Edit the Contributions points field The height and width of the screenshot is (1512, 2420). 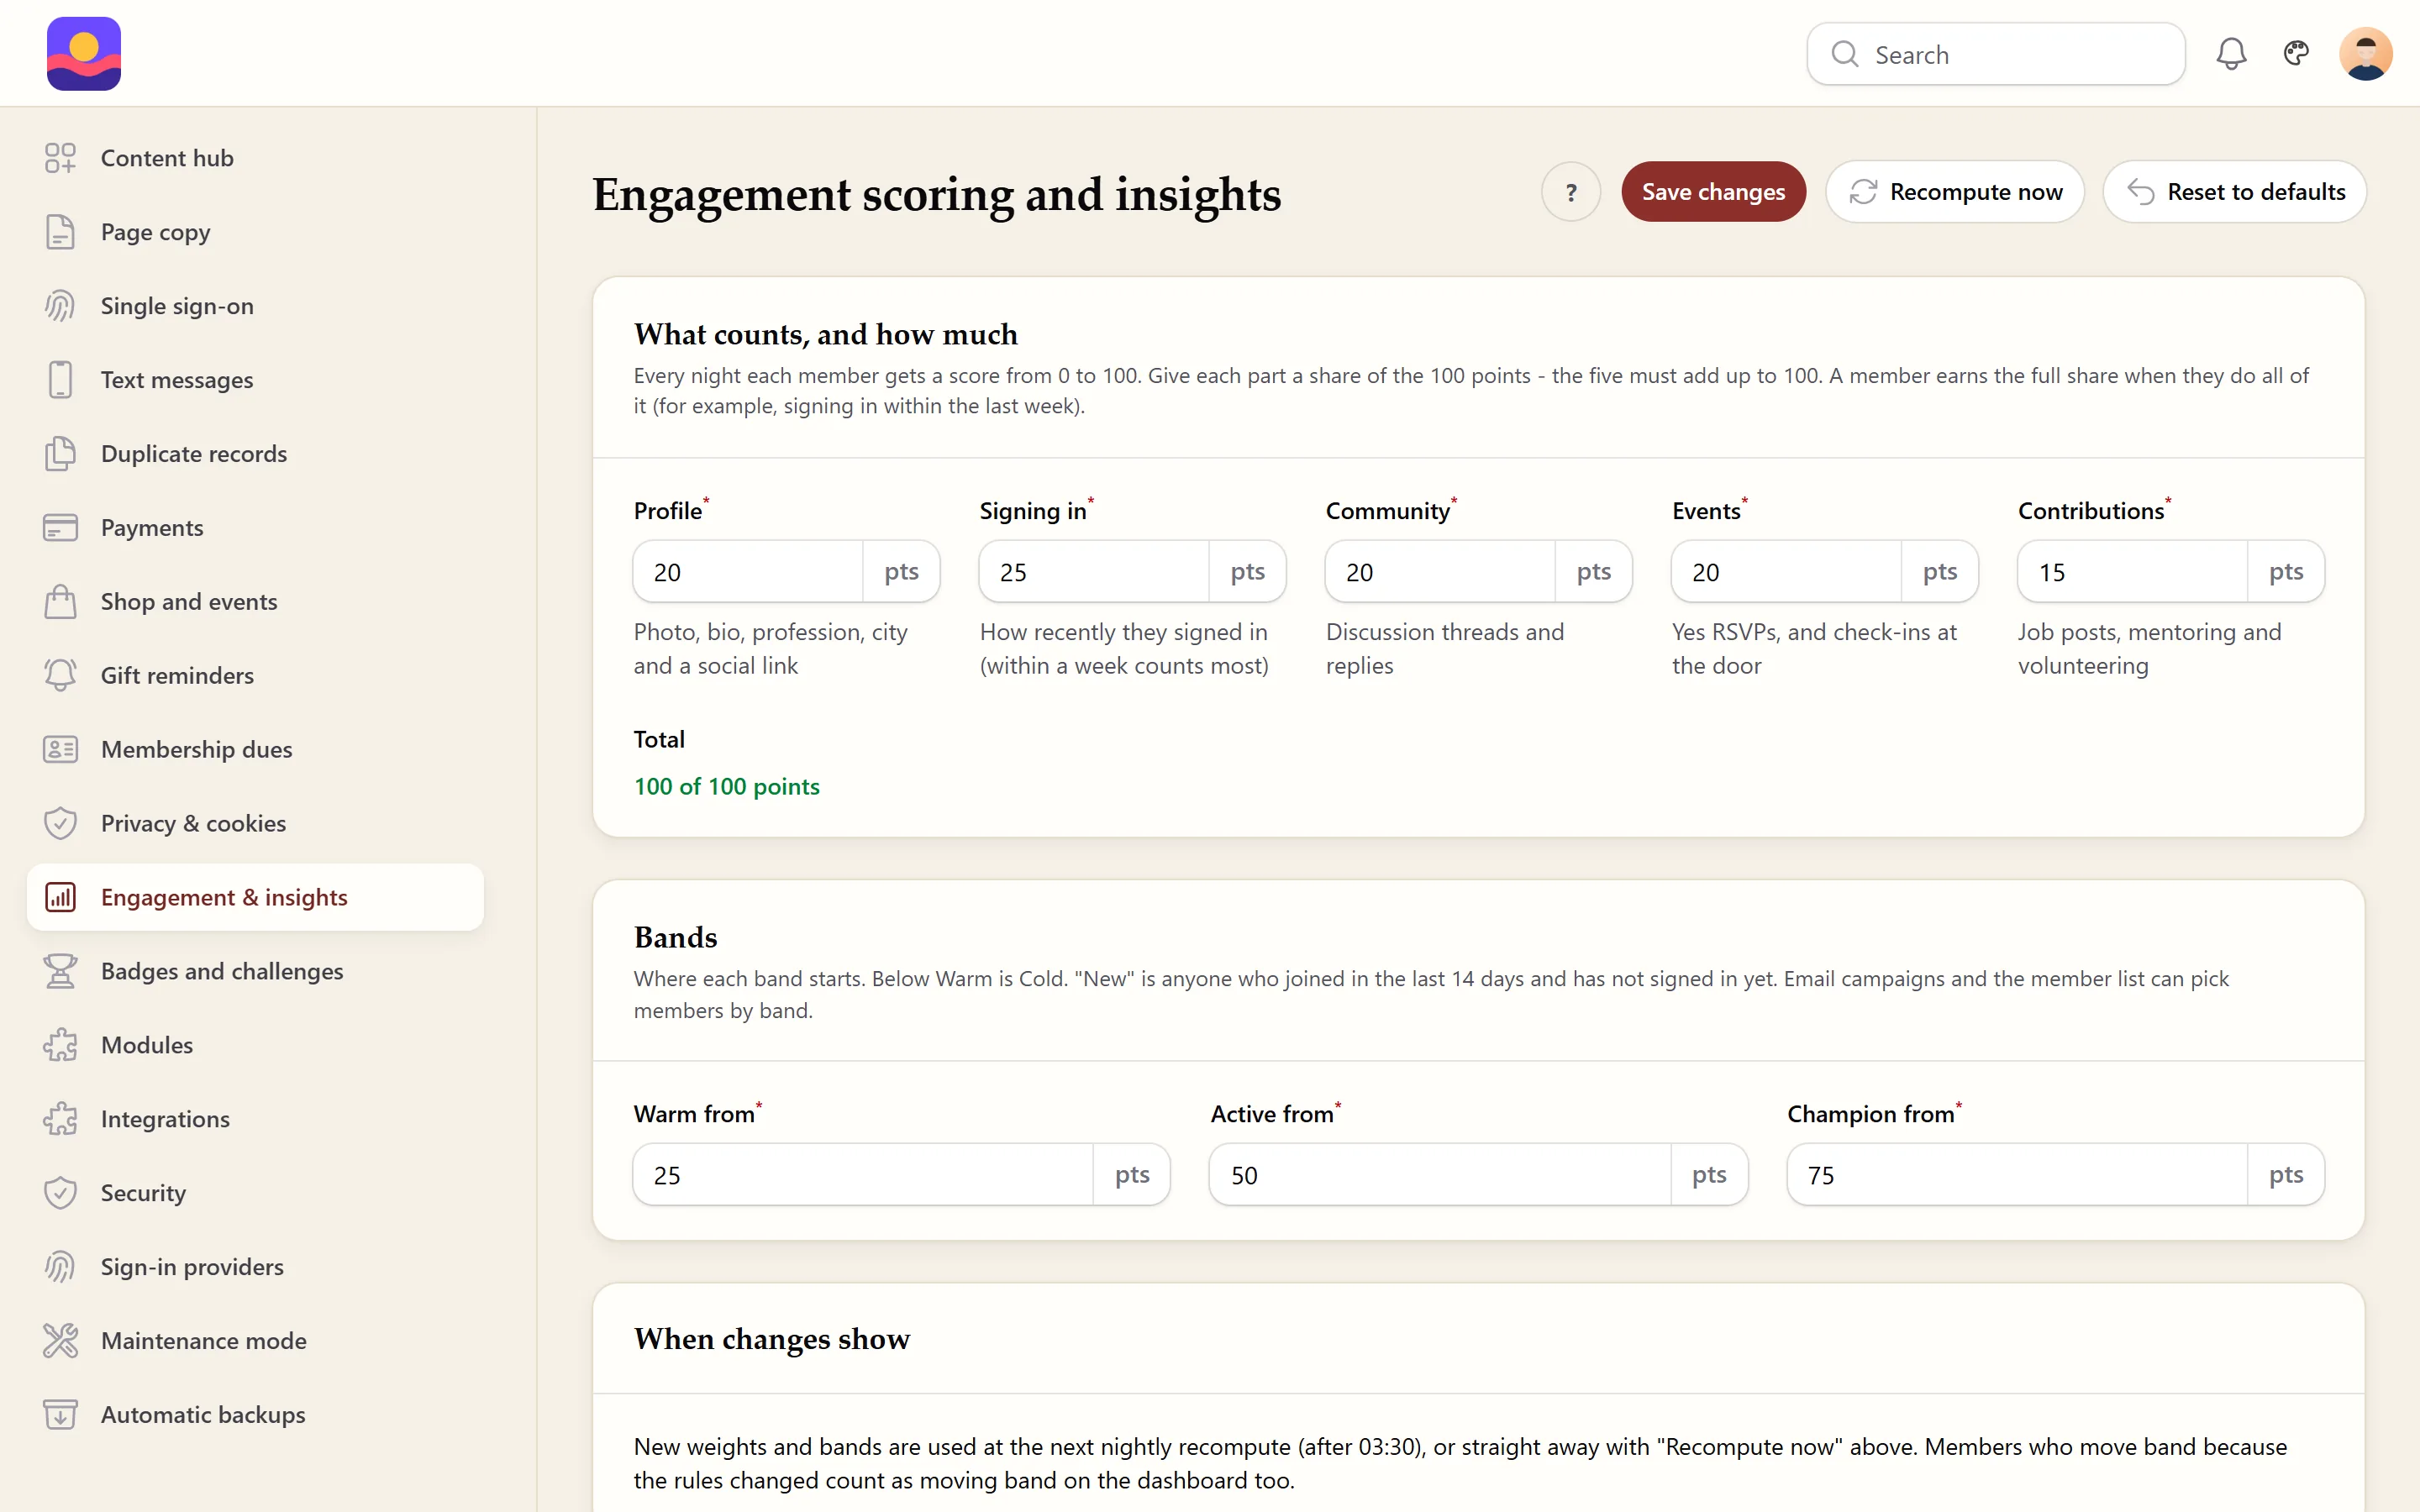[x=2132, y=572]
